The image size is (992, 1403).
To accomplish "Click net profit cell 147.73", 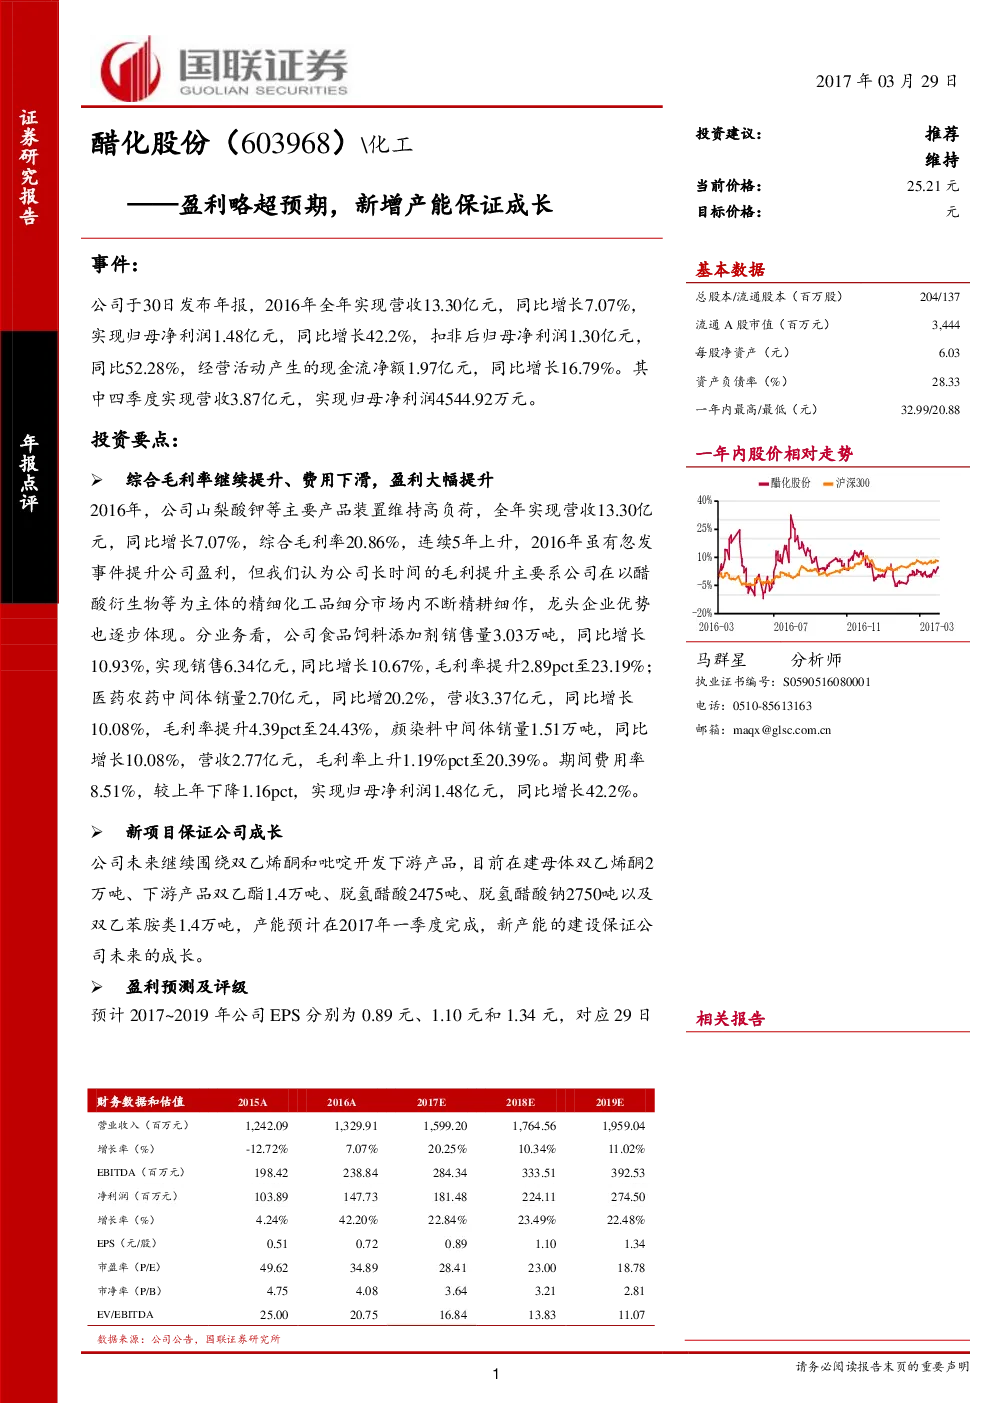I will 360,1197.
